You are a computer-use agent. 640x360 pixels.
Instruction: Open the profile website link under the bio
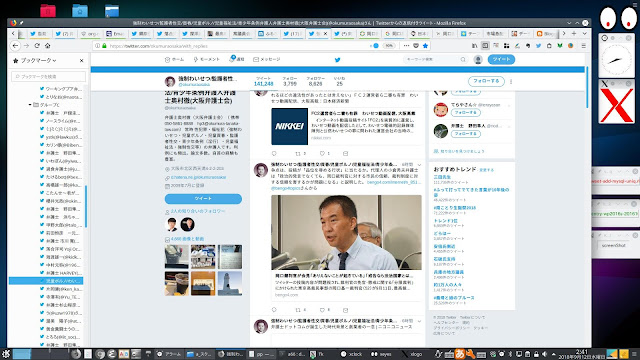[x=198, y=178]
